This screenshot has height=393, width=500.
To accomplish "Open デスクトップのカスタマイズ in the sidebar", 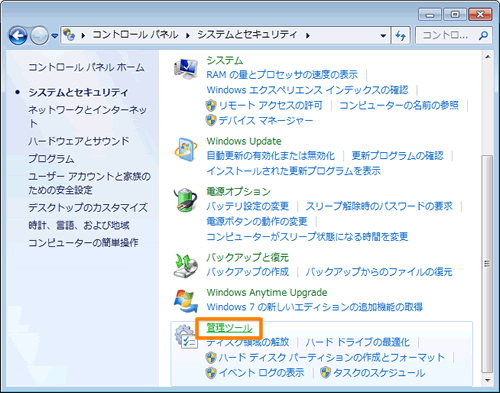I will pyautogui.click(x=88, y=207).
